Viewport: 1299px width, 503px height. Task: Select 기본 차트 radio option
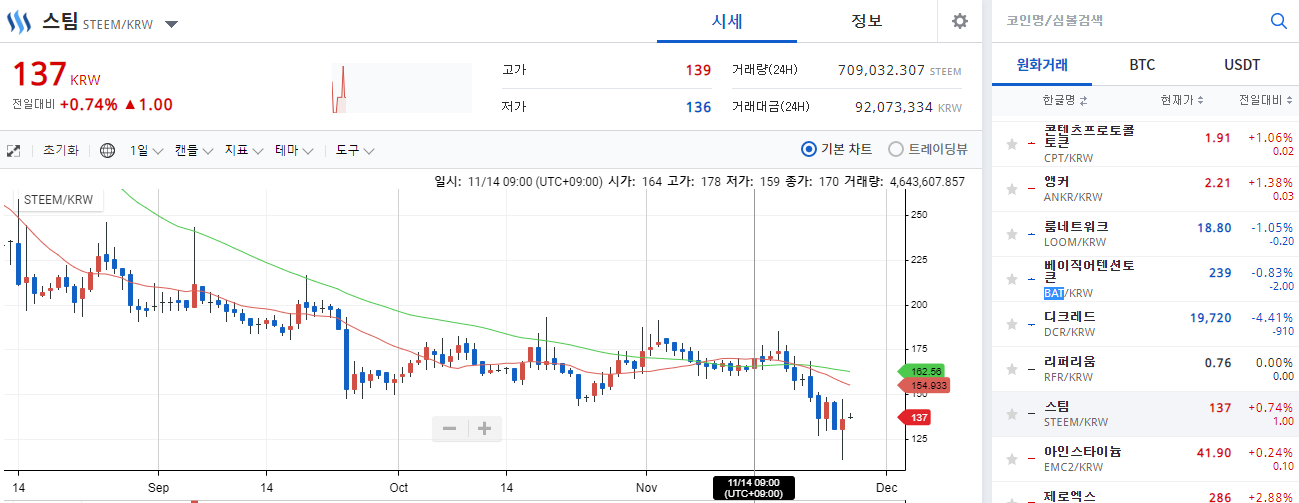pyautogui.click(x=836, y=149)
